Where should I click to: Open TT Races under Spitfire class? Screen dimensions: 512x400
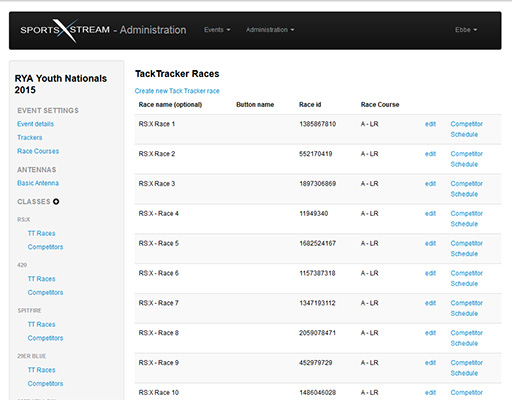click(x=41, y=324)
